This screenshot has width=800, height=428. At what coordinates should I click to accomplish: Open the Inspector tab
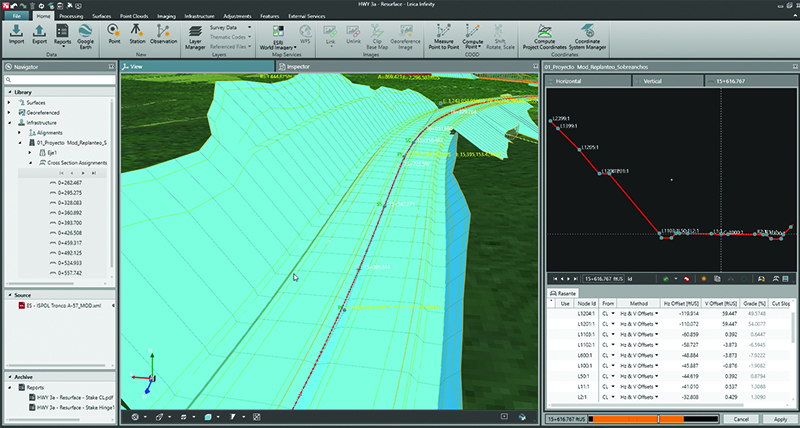tap(297, 66)
